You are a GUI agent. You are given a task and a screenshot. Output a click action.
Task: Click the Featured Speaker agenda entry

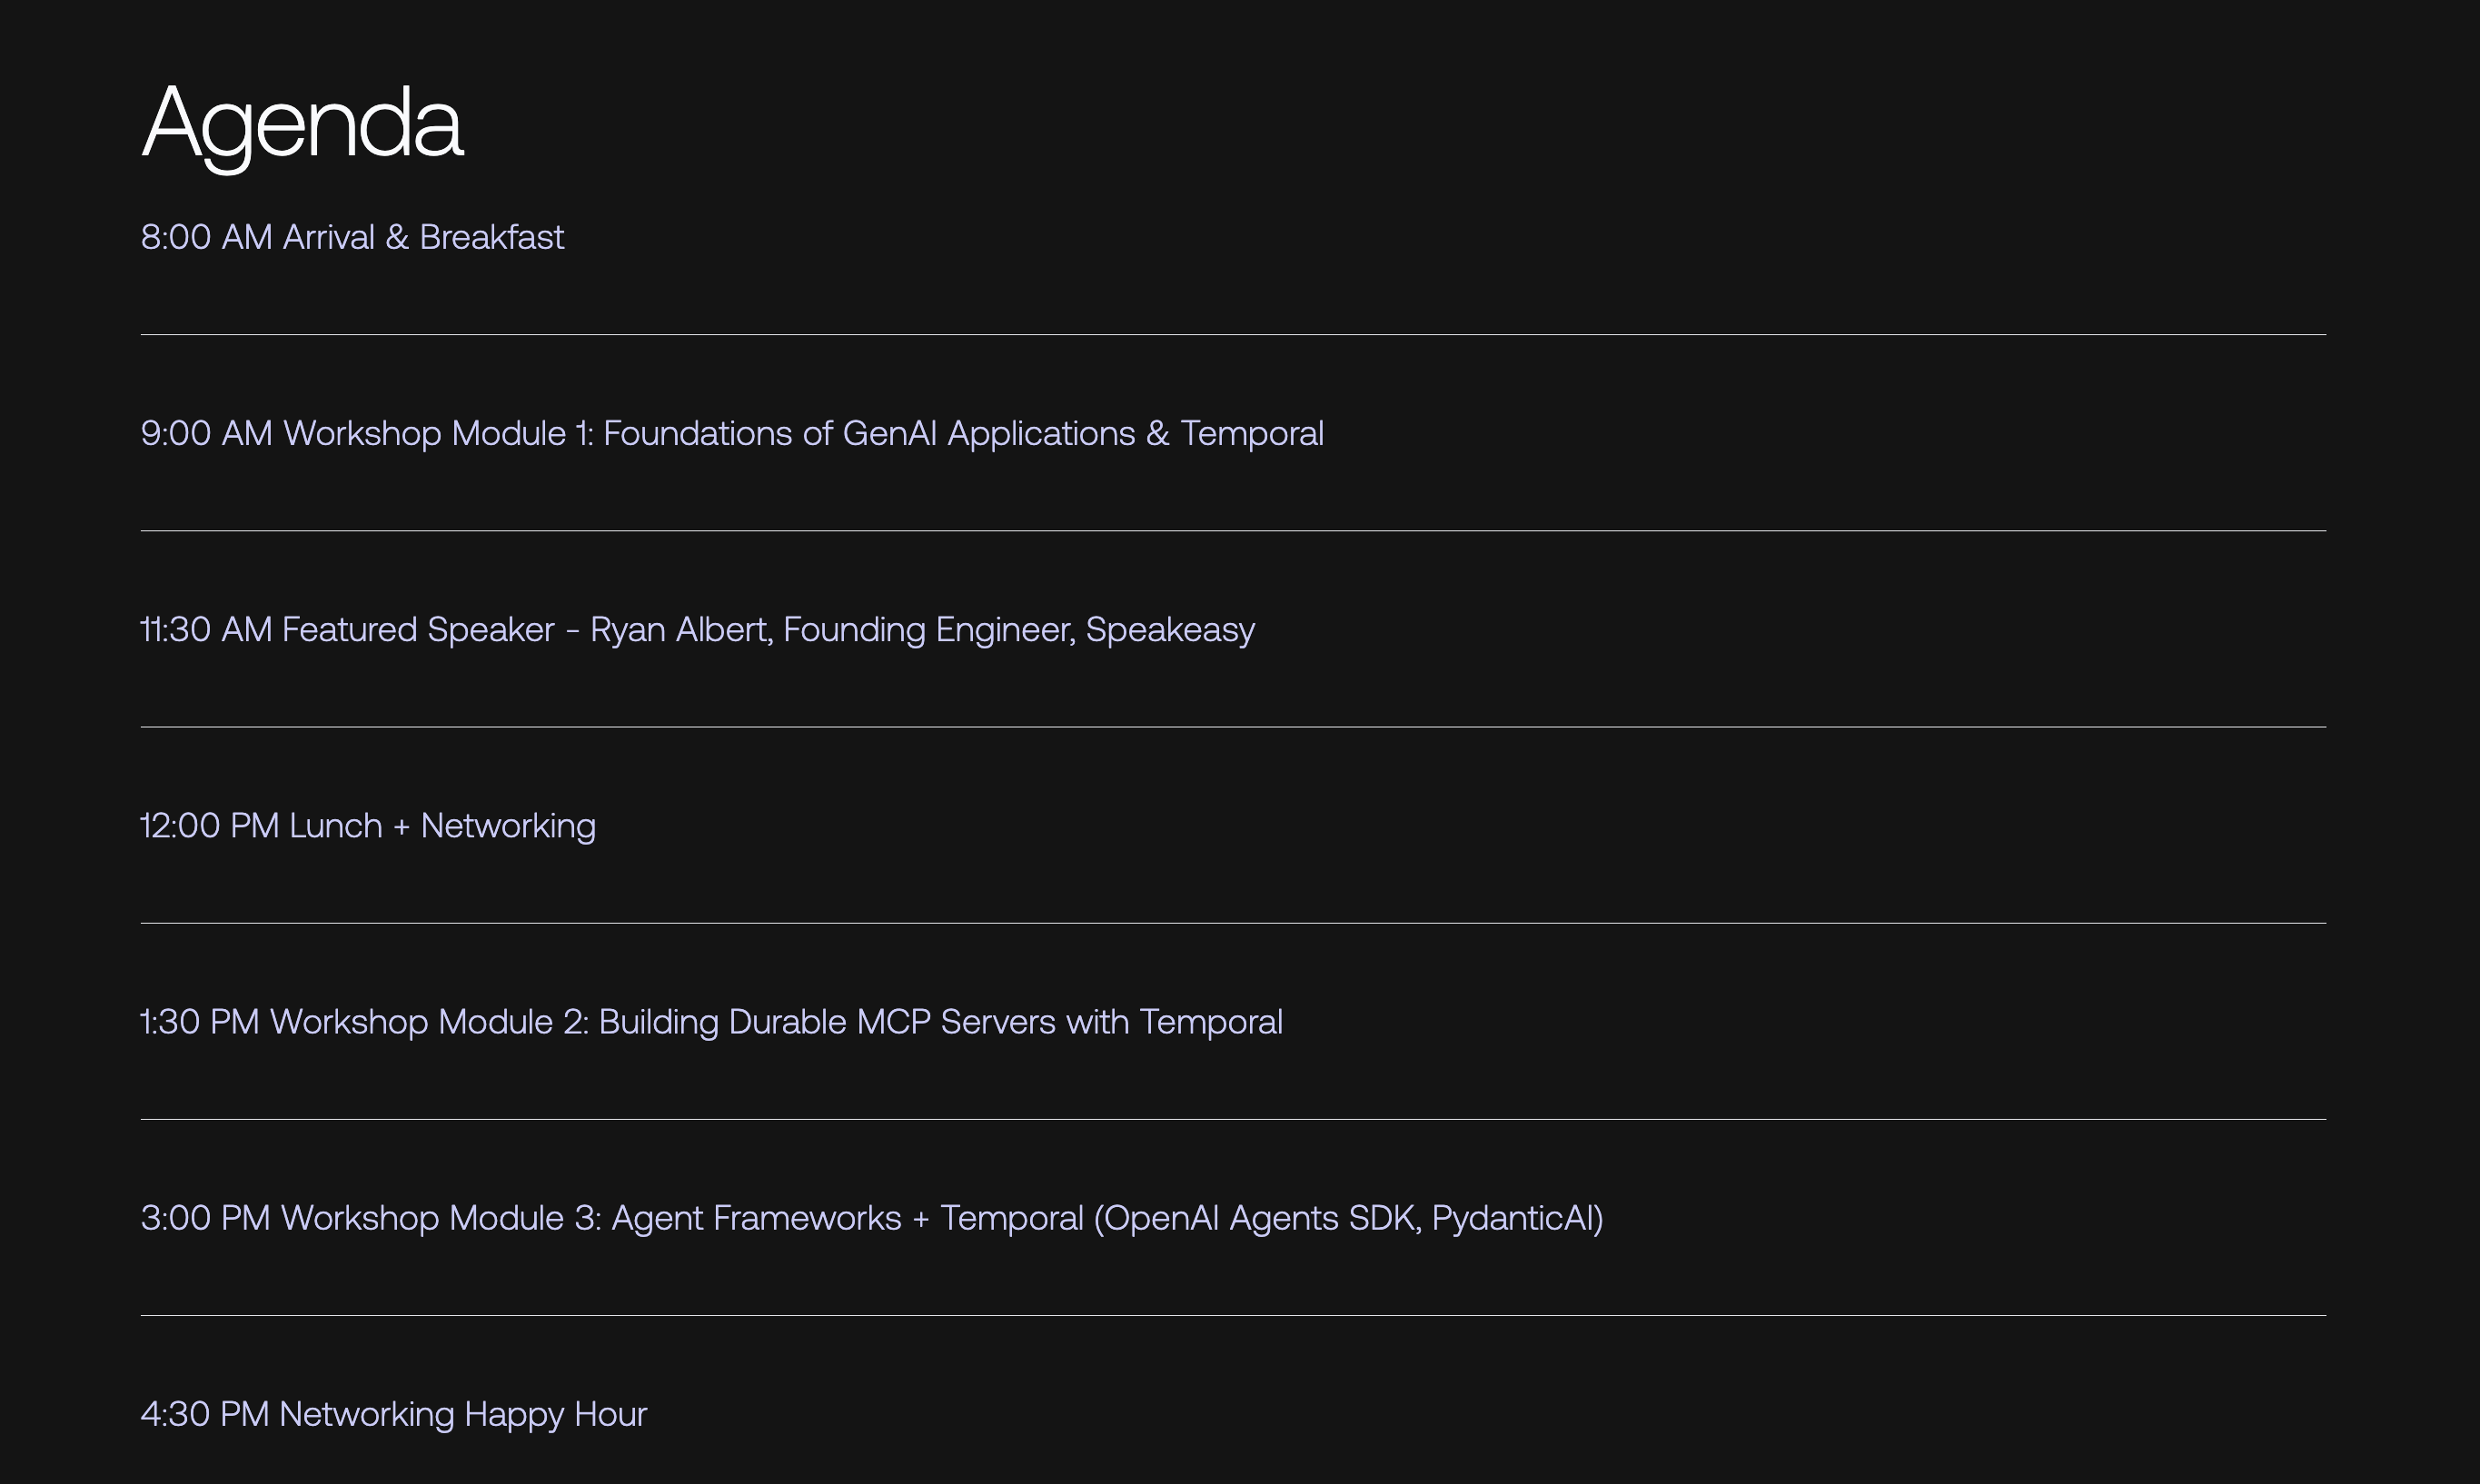pyautogui.click(x=697, y=629)
